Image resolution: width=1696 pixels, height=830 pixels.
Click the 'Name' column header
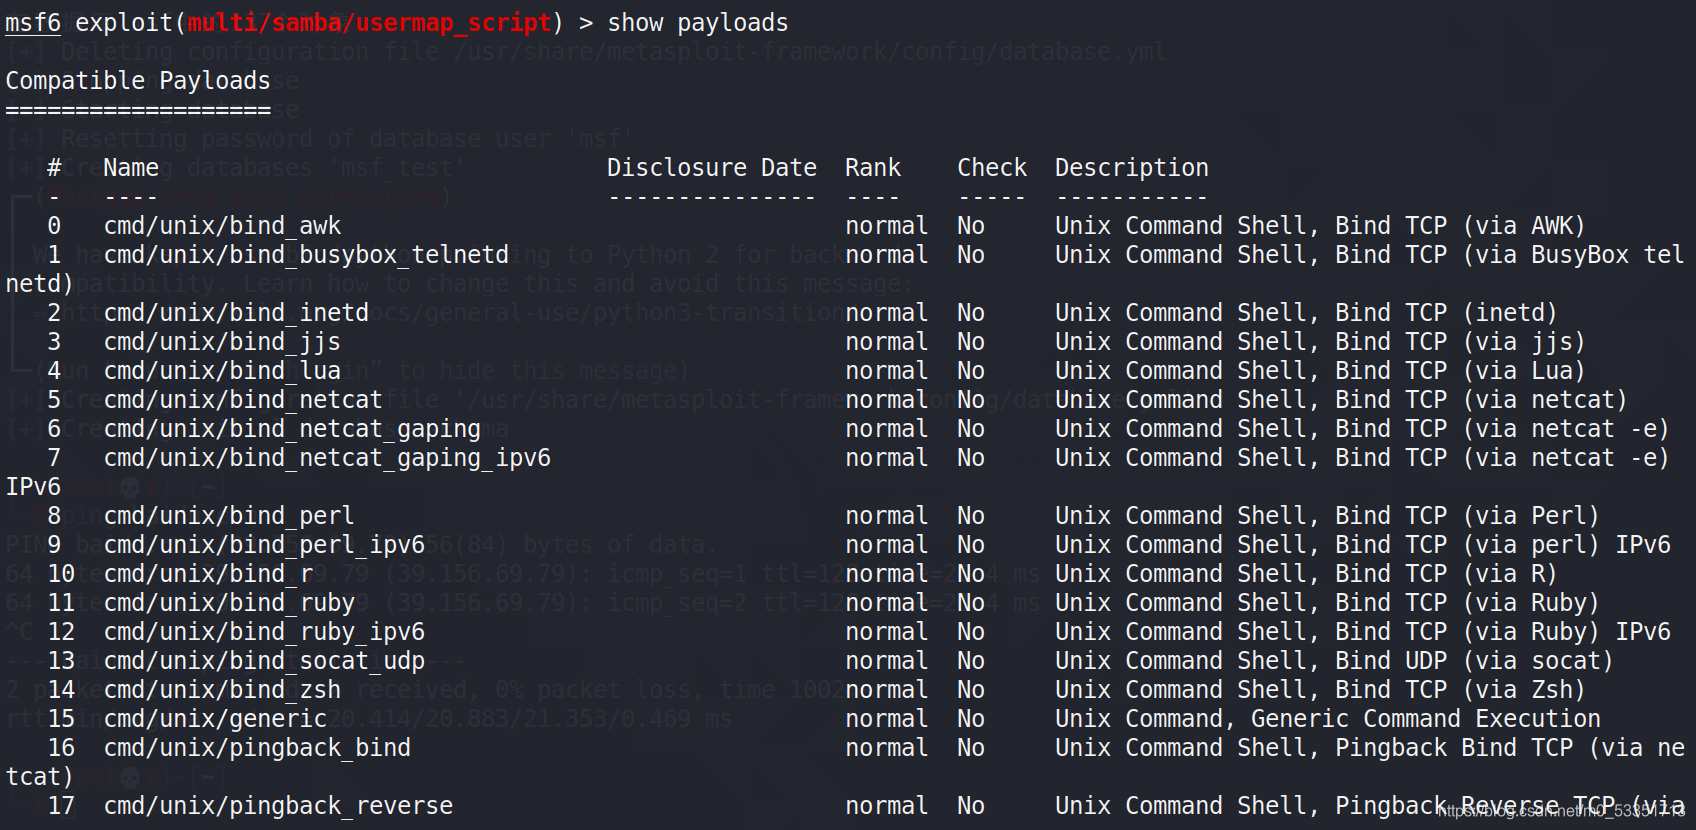point(131,168)
